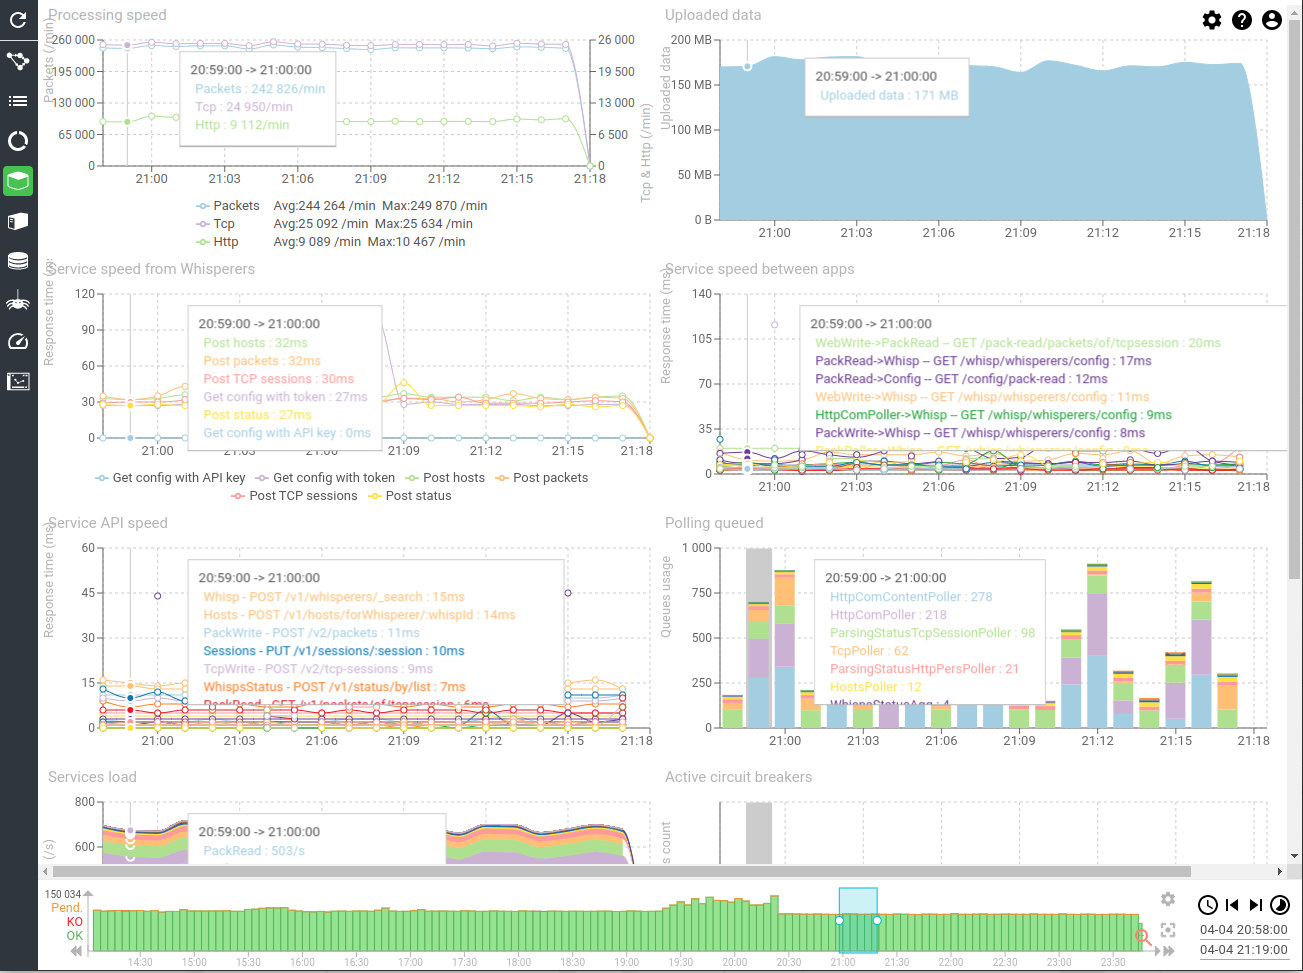
Task: Click the 150 034 max value on timeline
Action: coord(63,894)
